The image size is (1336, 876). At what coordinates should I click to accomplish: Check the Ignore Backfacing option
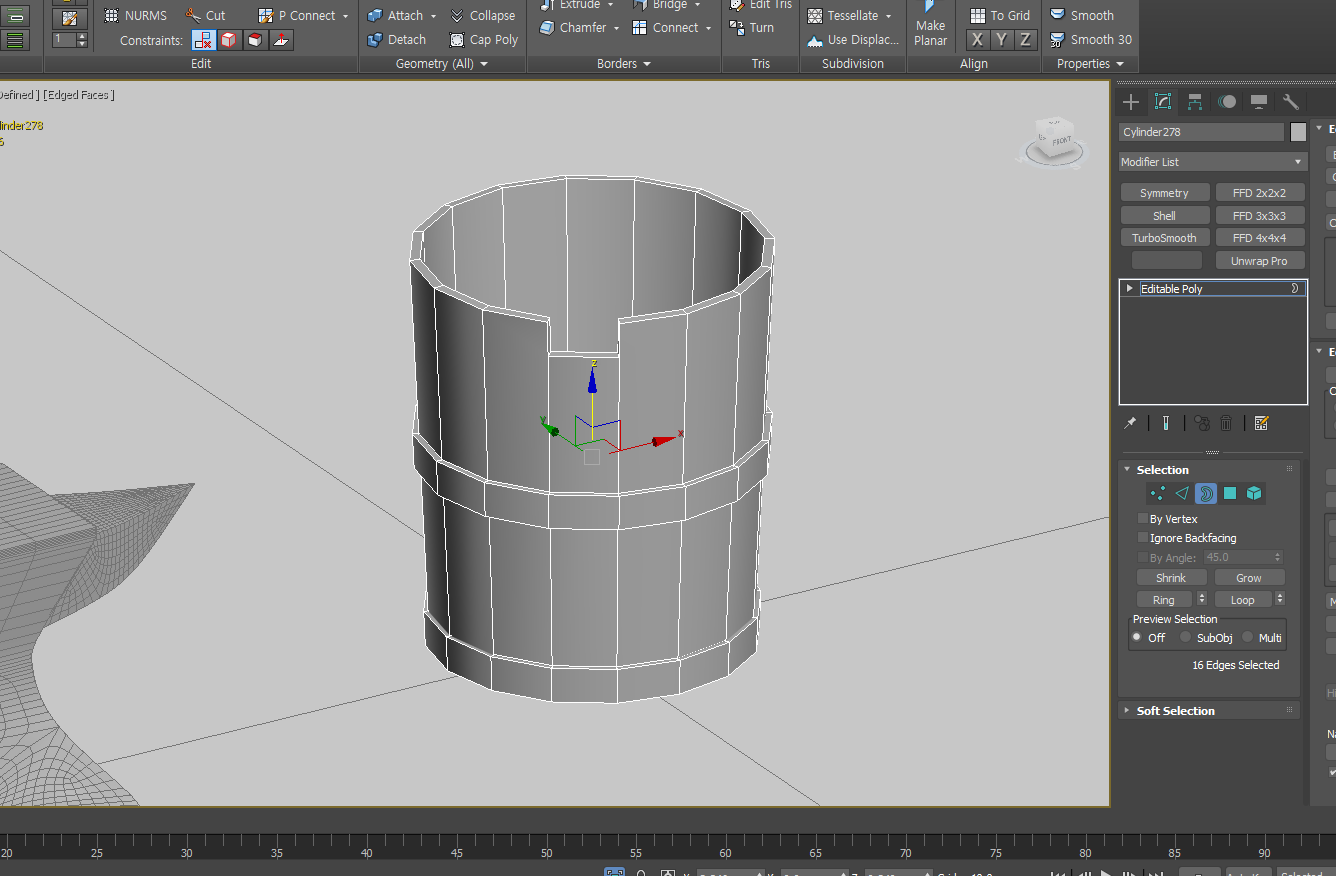(1143, 538)
